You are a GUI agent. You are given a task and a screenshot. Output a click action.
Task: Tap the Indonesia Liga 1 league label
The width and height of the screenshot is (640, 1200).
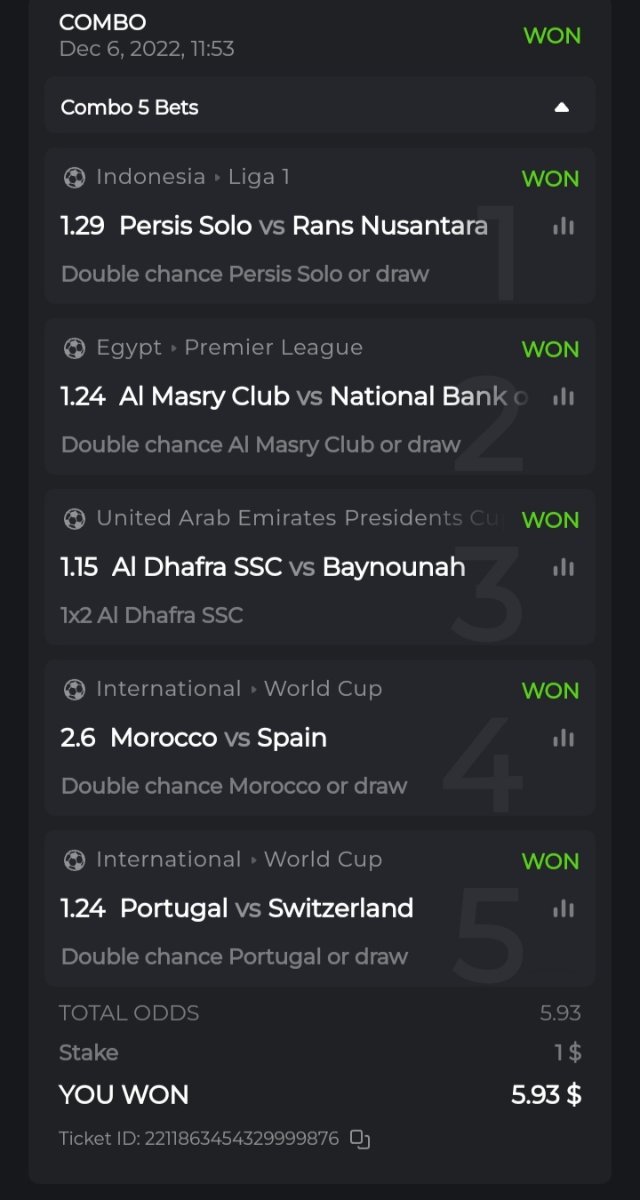(x=193, y=177)
